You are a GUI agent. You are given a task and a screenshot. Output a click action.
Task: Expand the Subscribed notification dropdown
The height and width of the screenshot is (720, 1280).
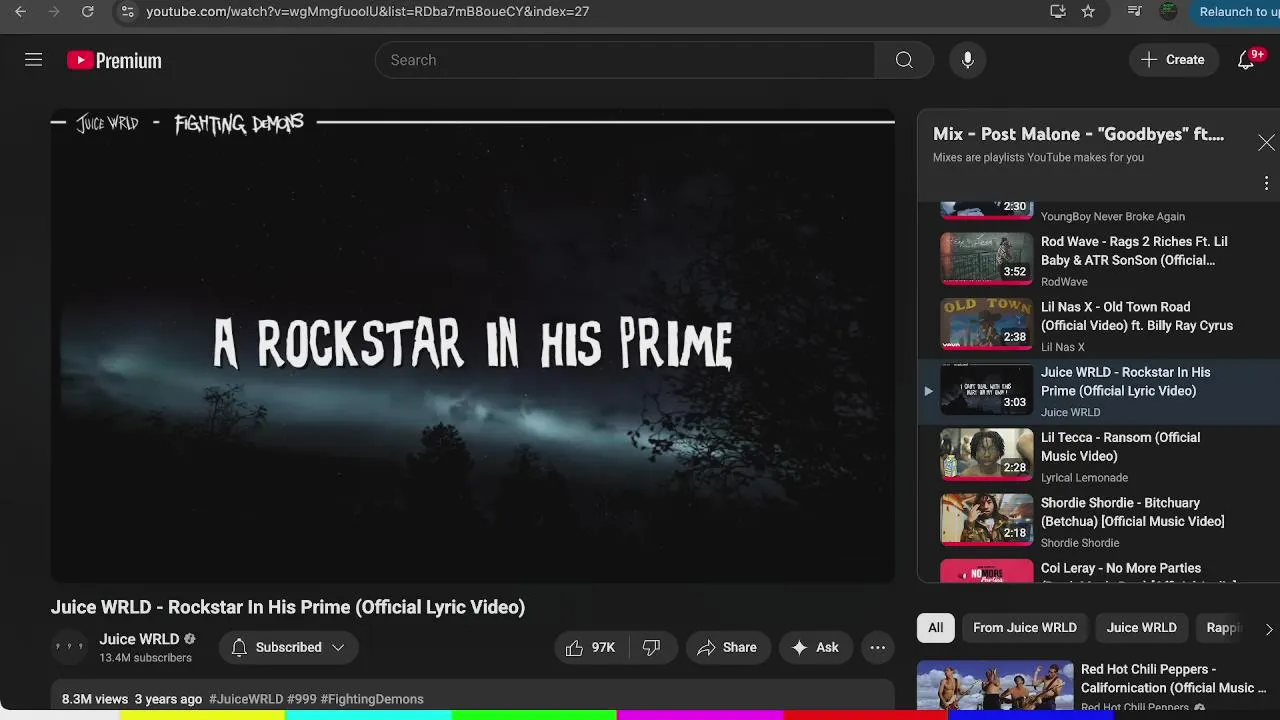(288, 648)
